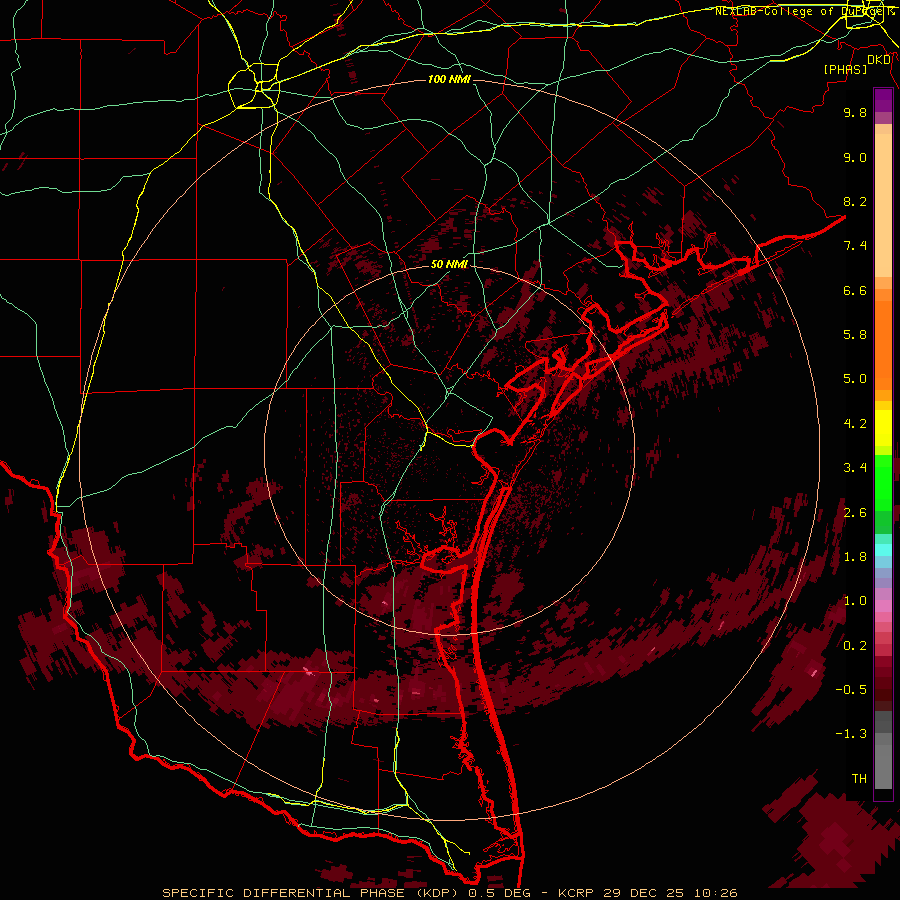
Task: Click the 29 DEC 25 date in the caption
Action: coord(645,893)
